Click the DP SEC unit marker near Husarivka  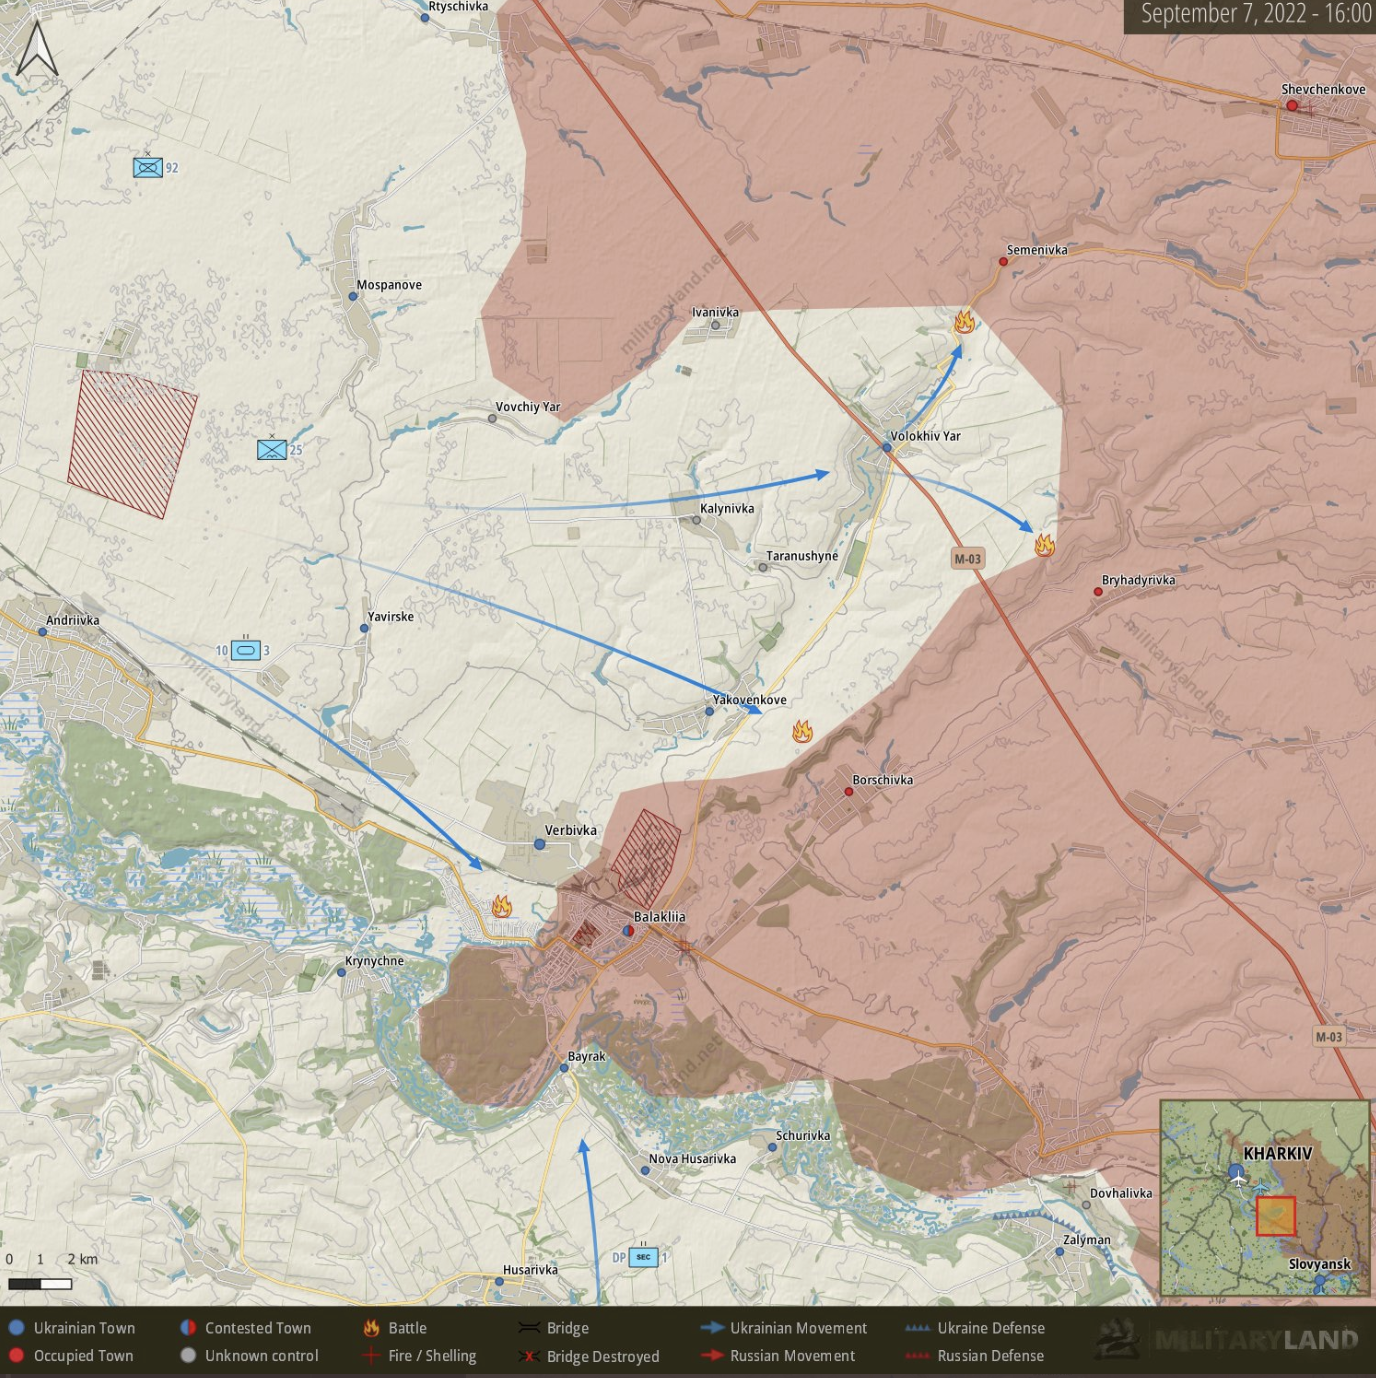click(643, 1257)
